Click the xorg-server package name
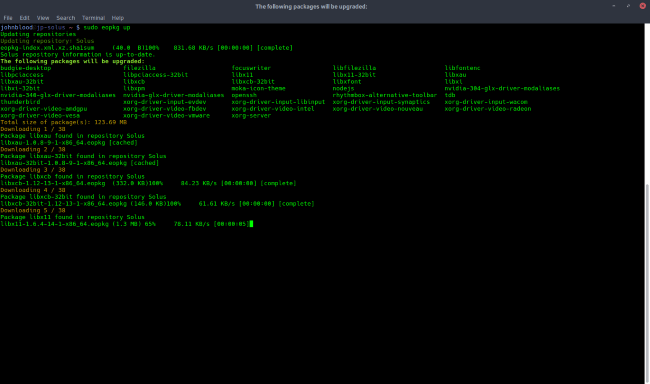650x384 pixels. [251, 116]
